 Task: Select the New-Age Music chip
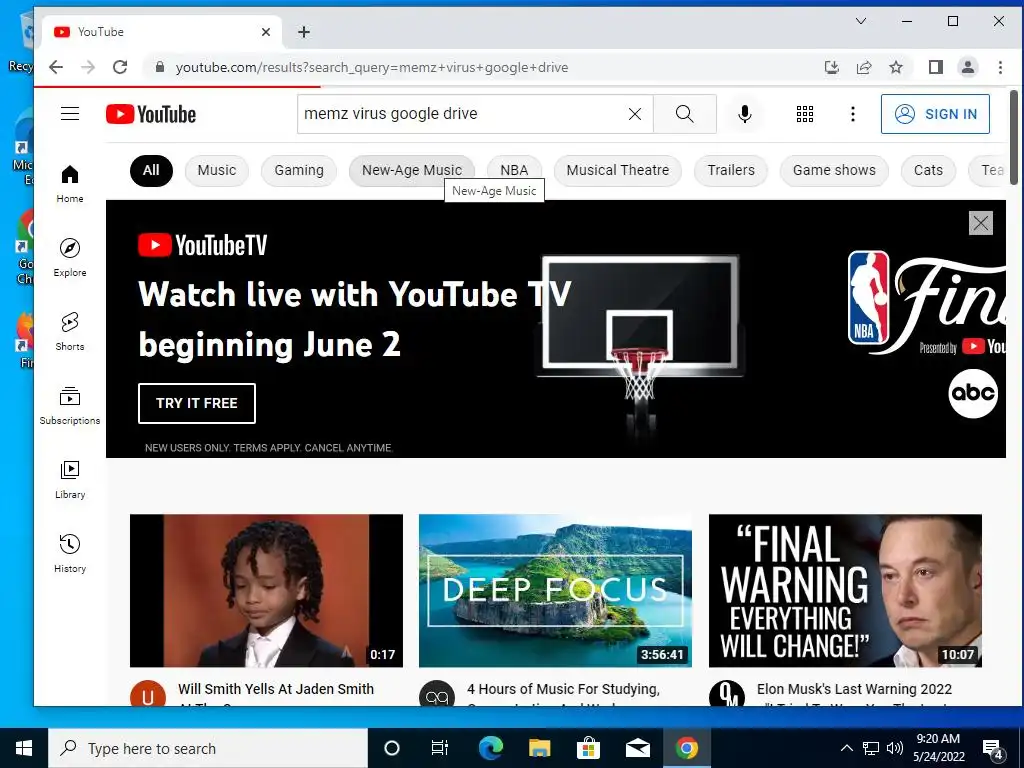[x=411, y=170]
